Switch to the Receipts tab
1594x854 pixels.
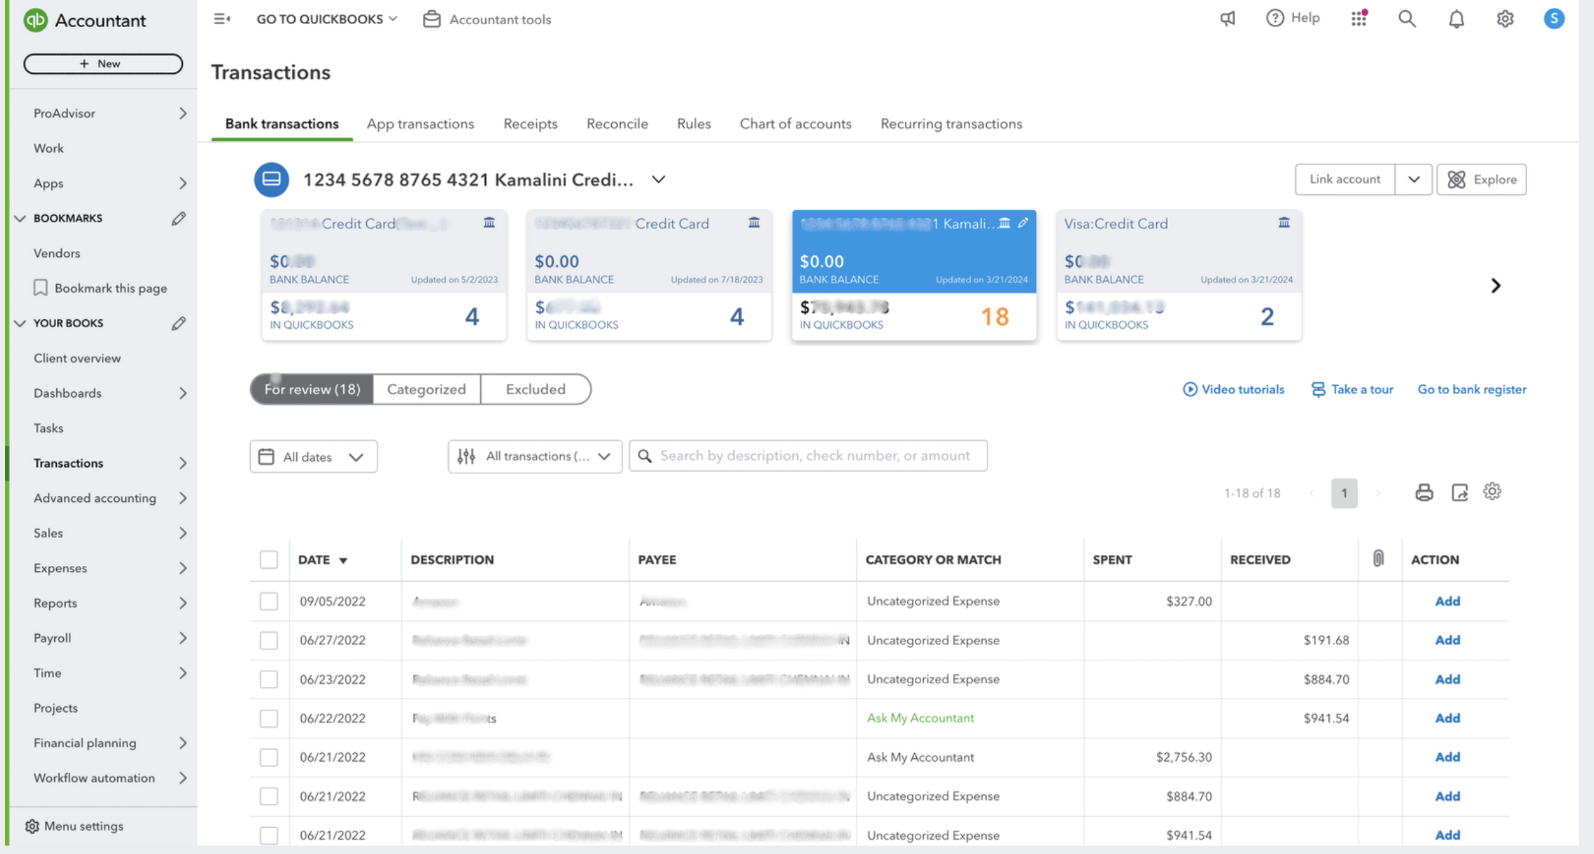coord(530,124)
